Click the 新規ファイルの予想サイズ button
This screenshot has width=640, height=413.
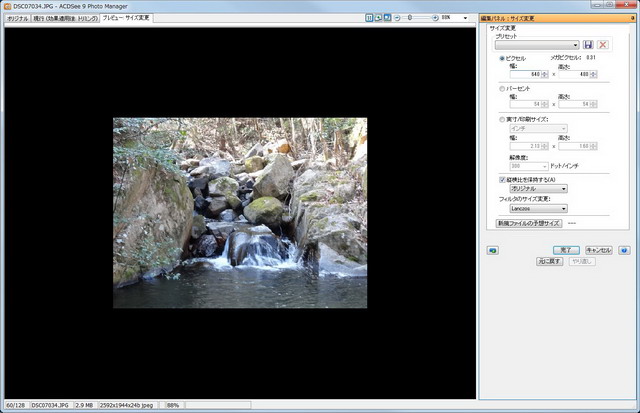coord(529,223)
